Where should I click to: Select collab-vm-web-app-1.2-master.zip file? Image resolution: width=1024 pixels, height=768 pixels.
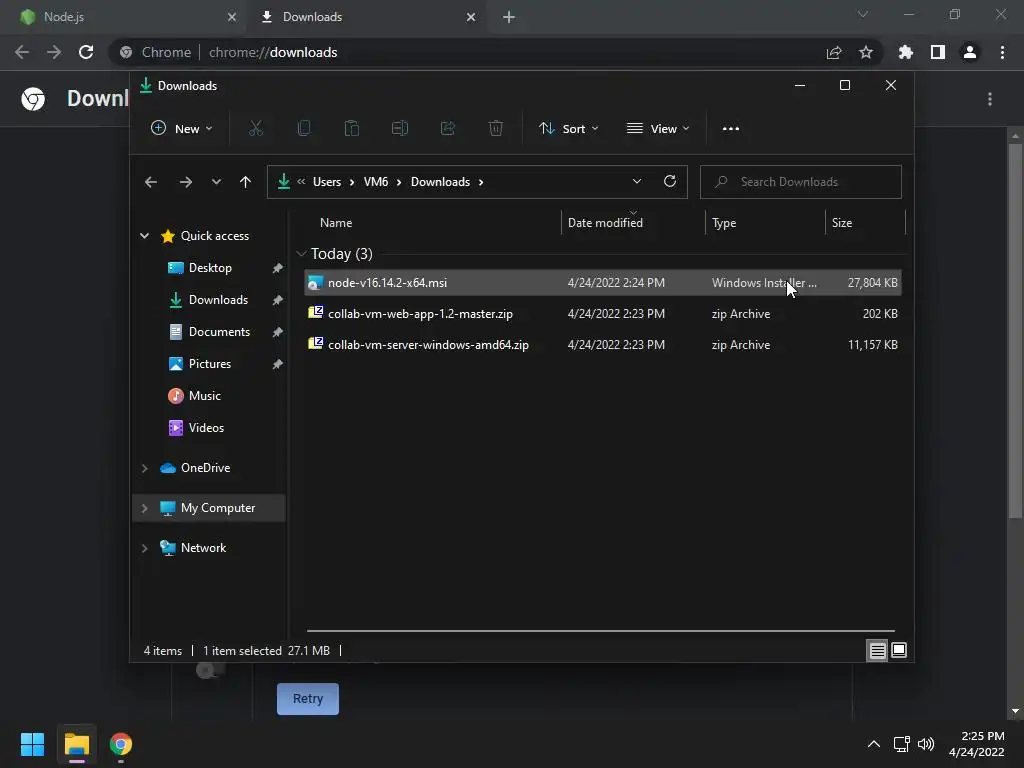tap(603, 314)
